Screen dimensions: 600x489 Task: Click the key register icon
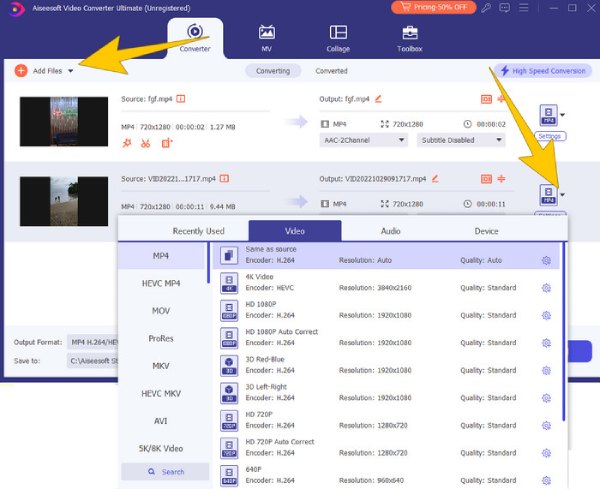point(486,8)
